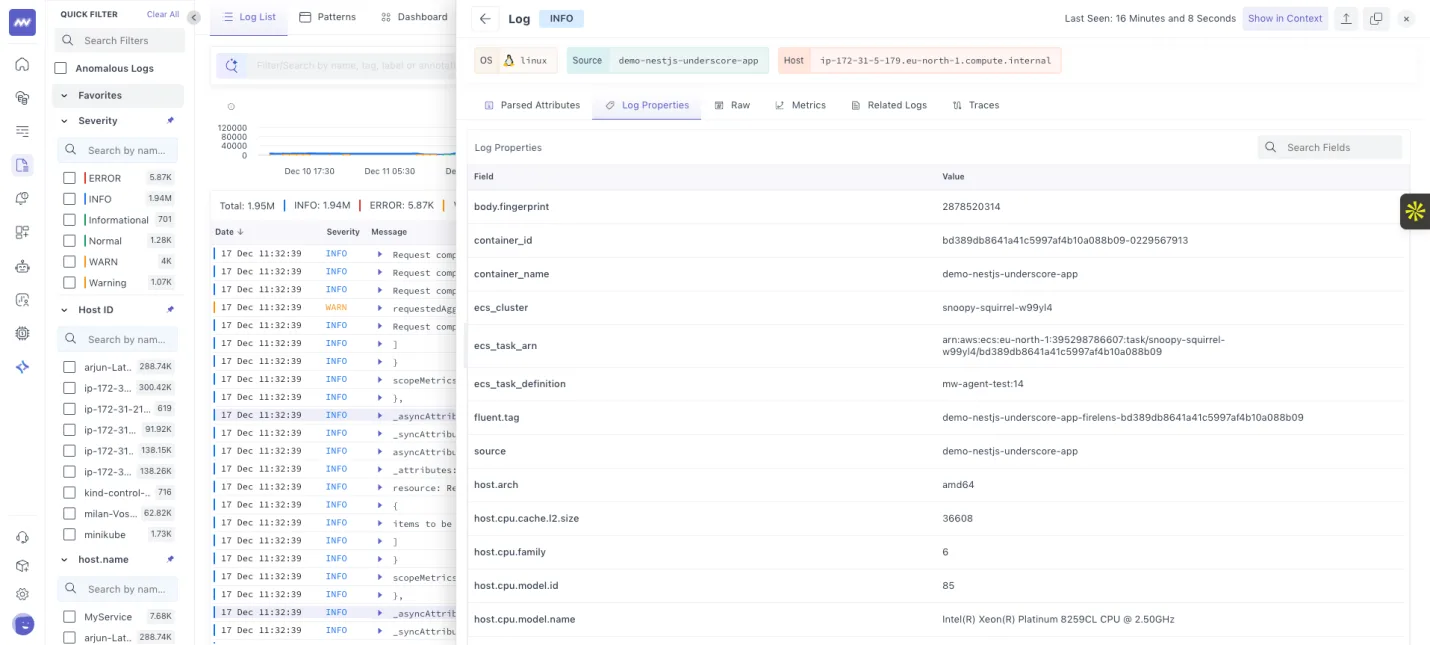Check the minikube host filter
Image resolution: width=1430 pixels, height=645 pixels.
[69, 535]
